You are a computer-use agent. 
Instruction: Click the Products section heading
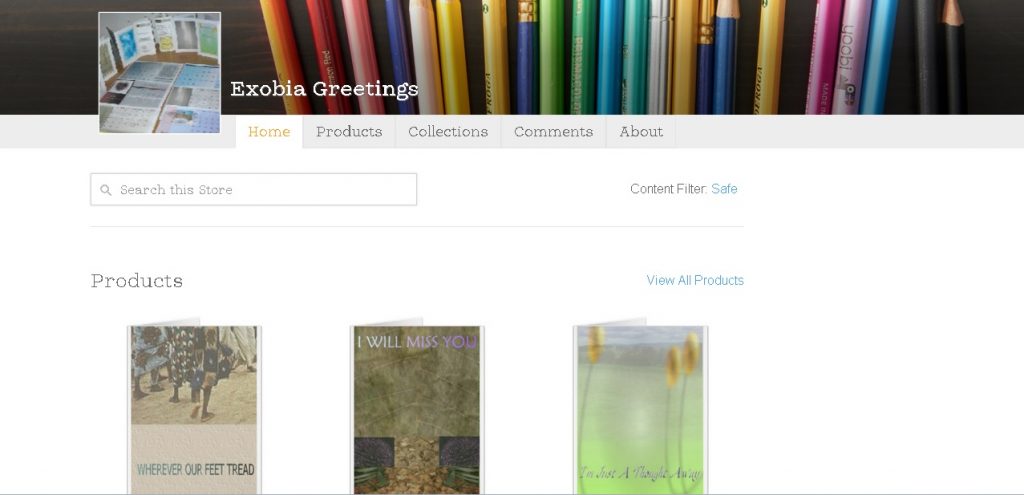(136, 281)
